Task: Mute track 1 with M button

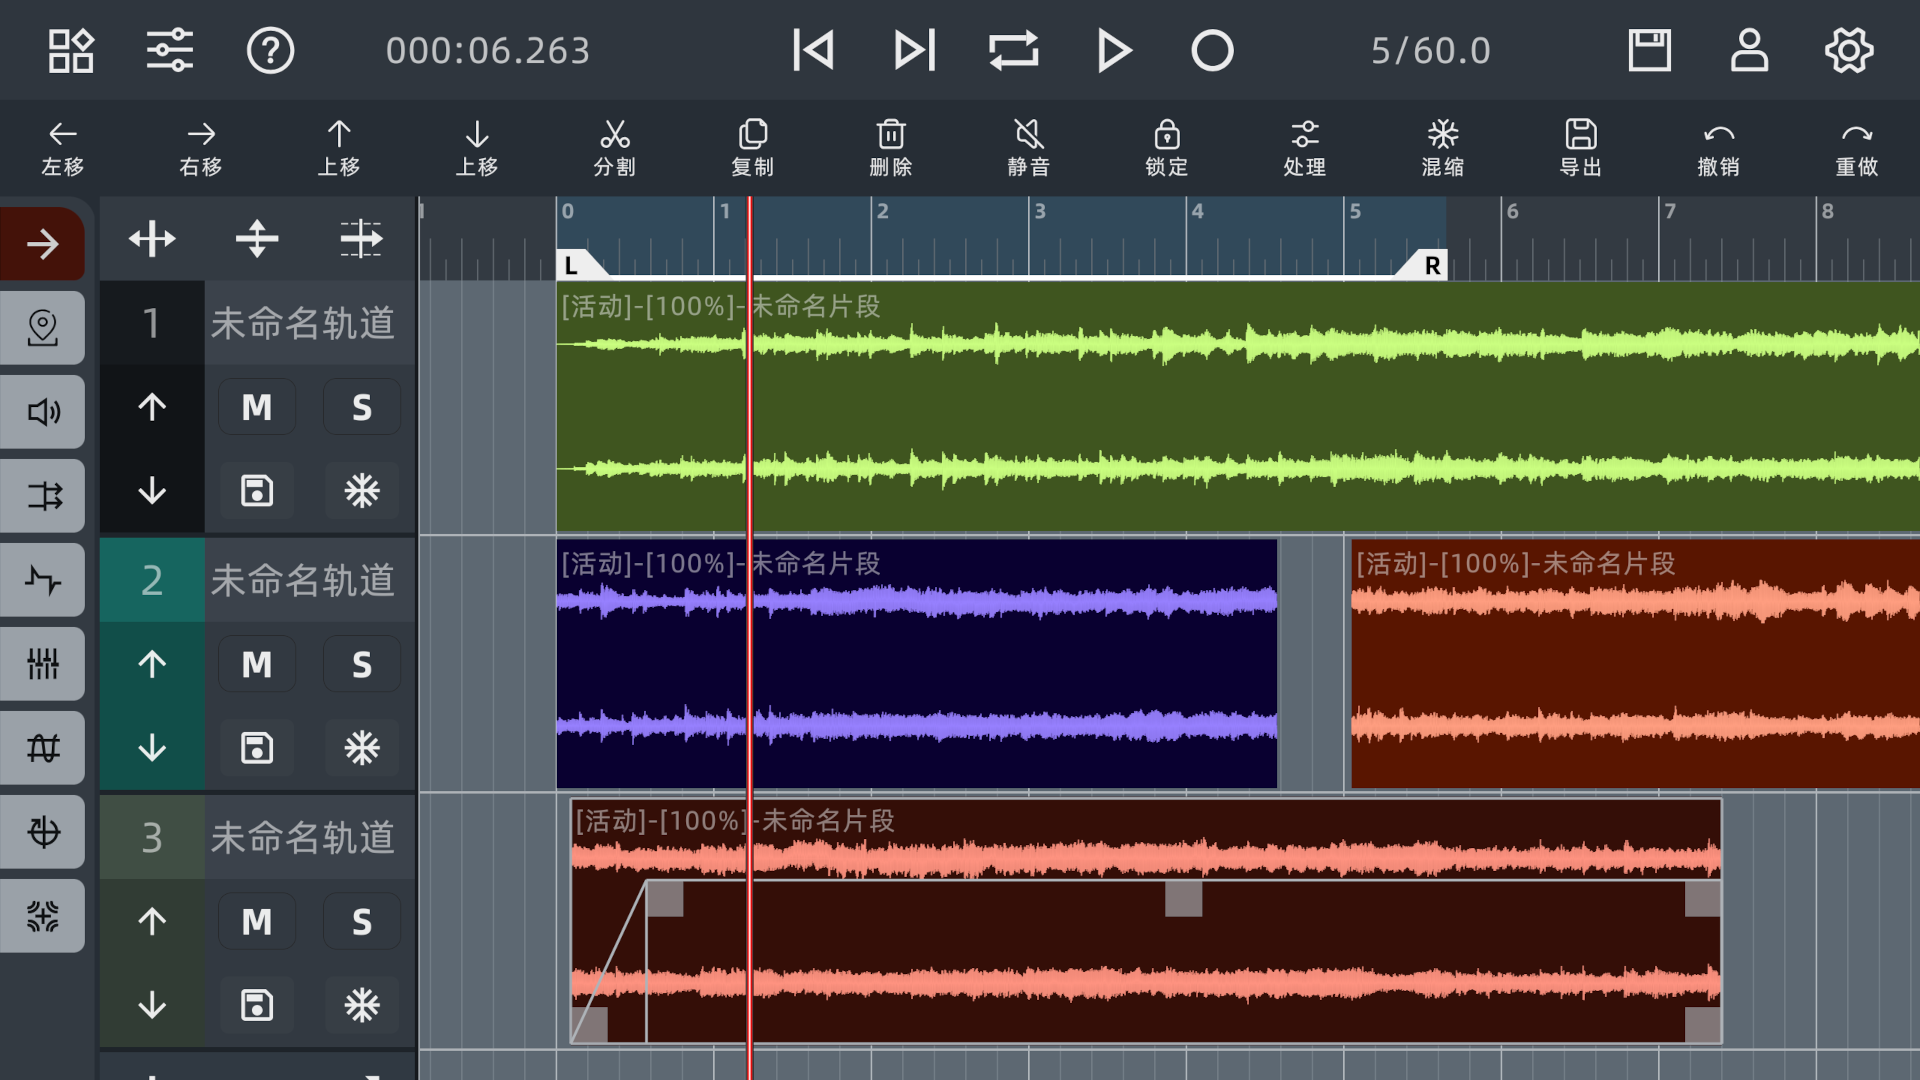Action: [x=257, y=407]
